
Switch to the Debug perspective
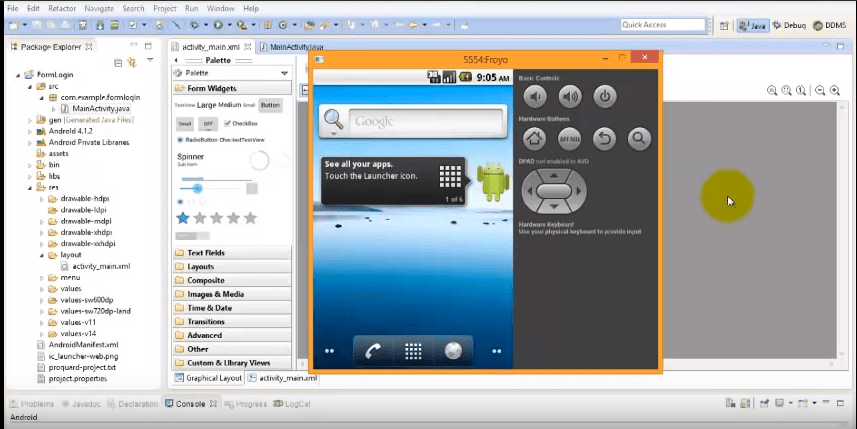(789, 25)
